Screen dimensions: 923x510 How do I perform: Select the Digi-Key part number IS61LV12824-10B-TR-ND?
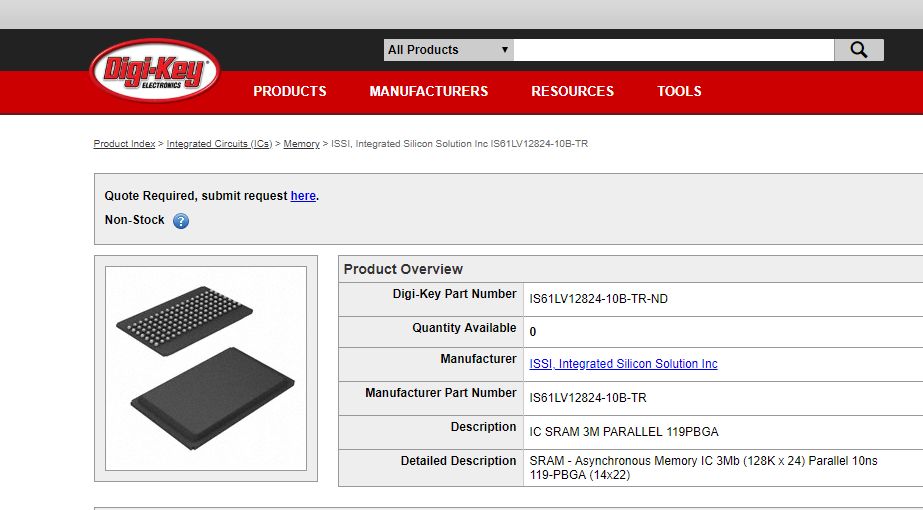click(x=599, y=299)
